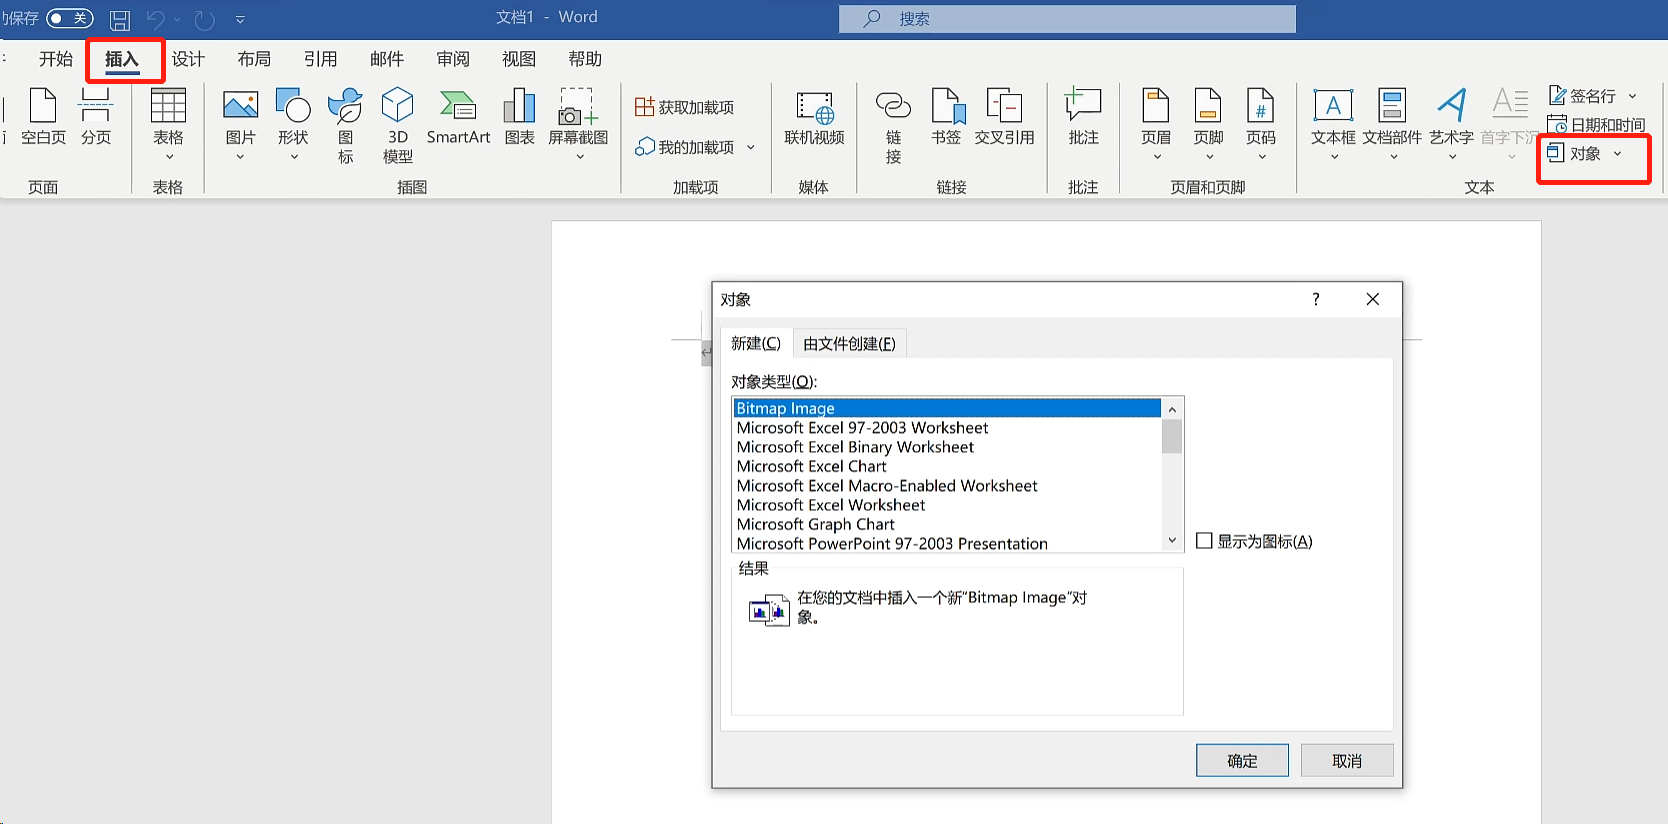Click the search (搜索) box
This screenshot has height=824, width=1668.
point(1067,18)
